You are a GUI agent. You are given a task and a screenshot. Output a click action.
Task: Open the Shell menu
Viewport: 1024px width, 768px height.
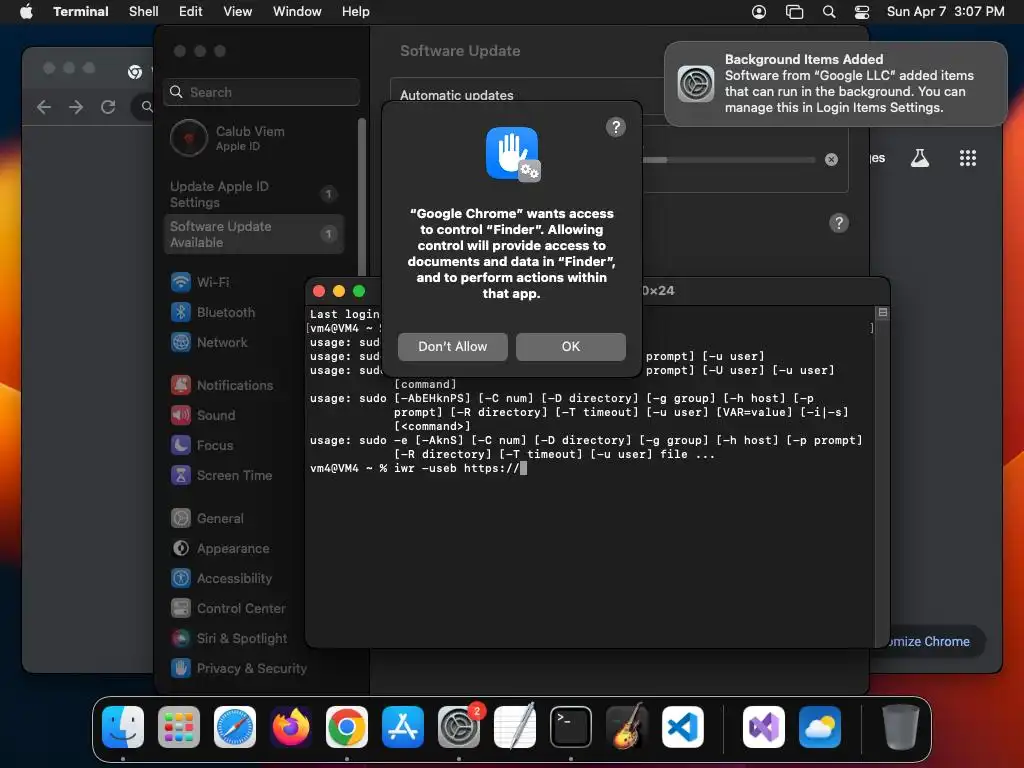coord(144,12)
